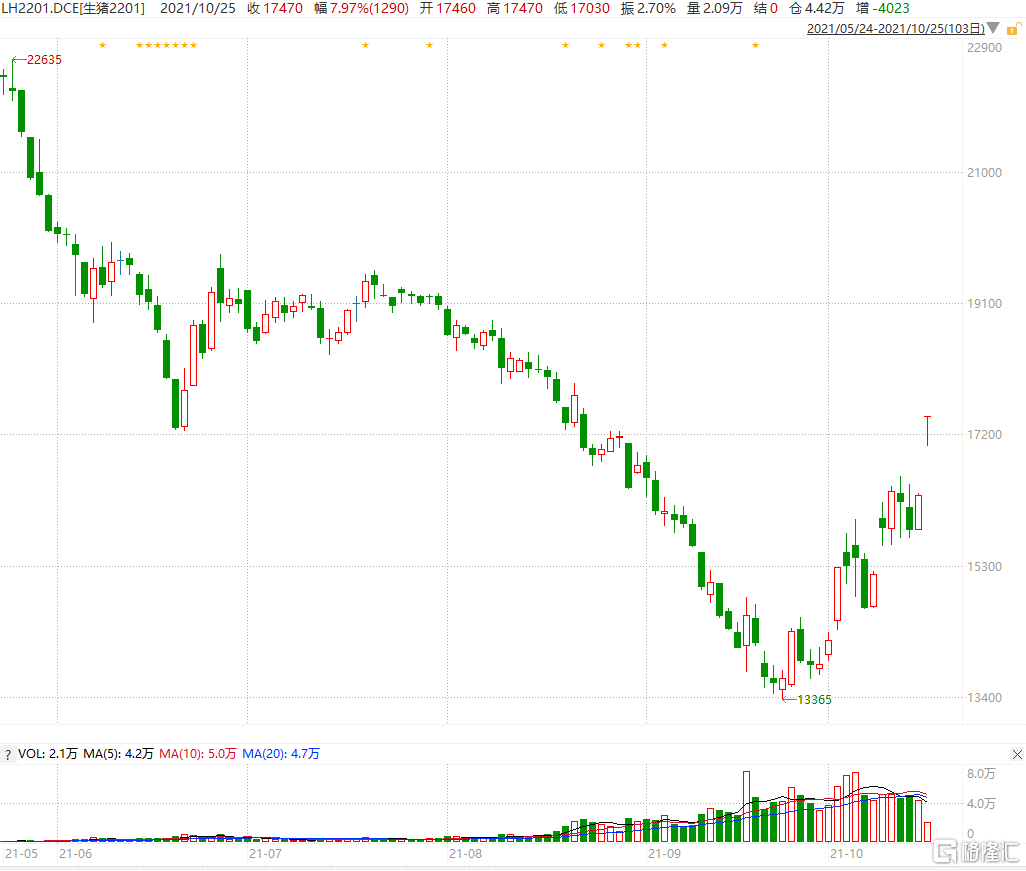Click the amplitude value 振 2.70%
This screenshot has width=1026, height=871.
[648, 9]
